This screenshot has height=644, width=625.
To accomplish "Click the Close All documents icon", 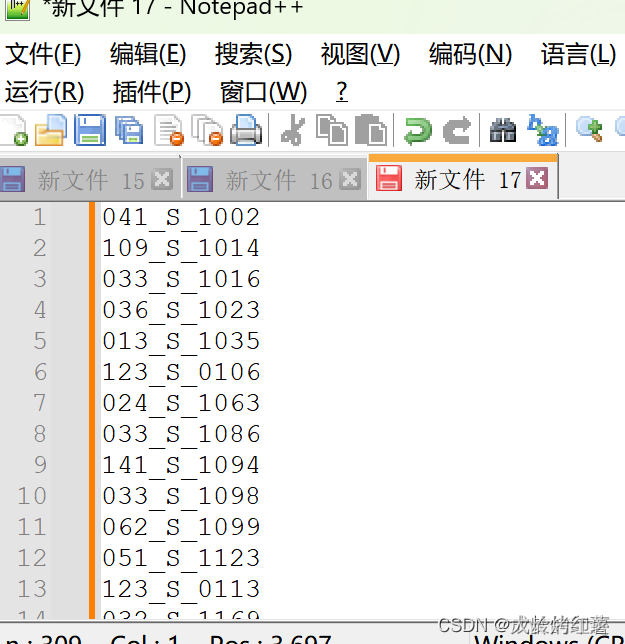I will click(207, 131).
